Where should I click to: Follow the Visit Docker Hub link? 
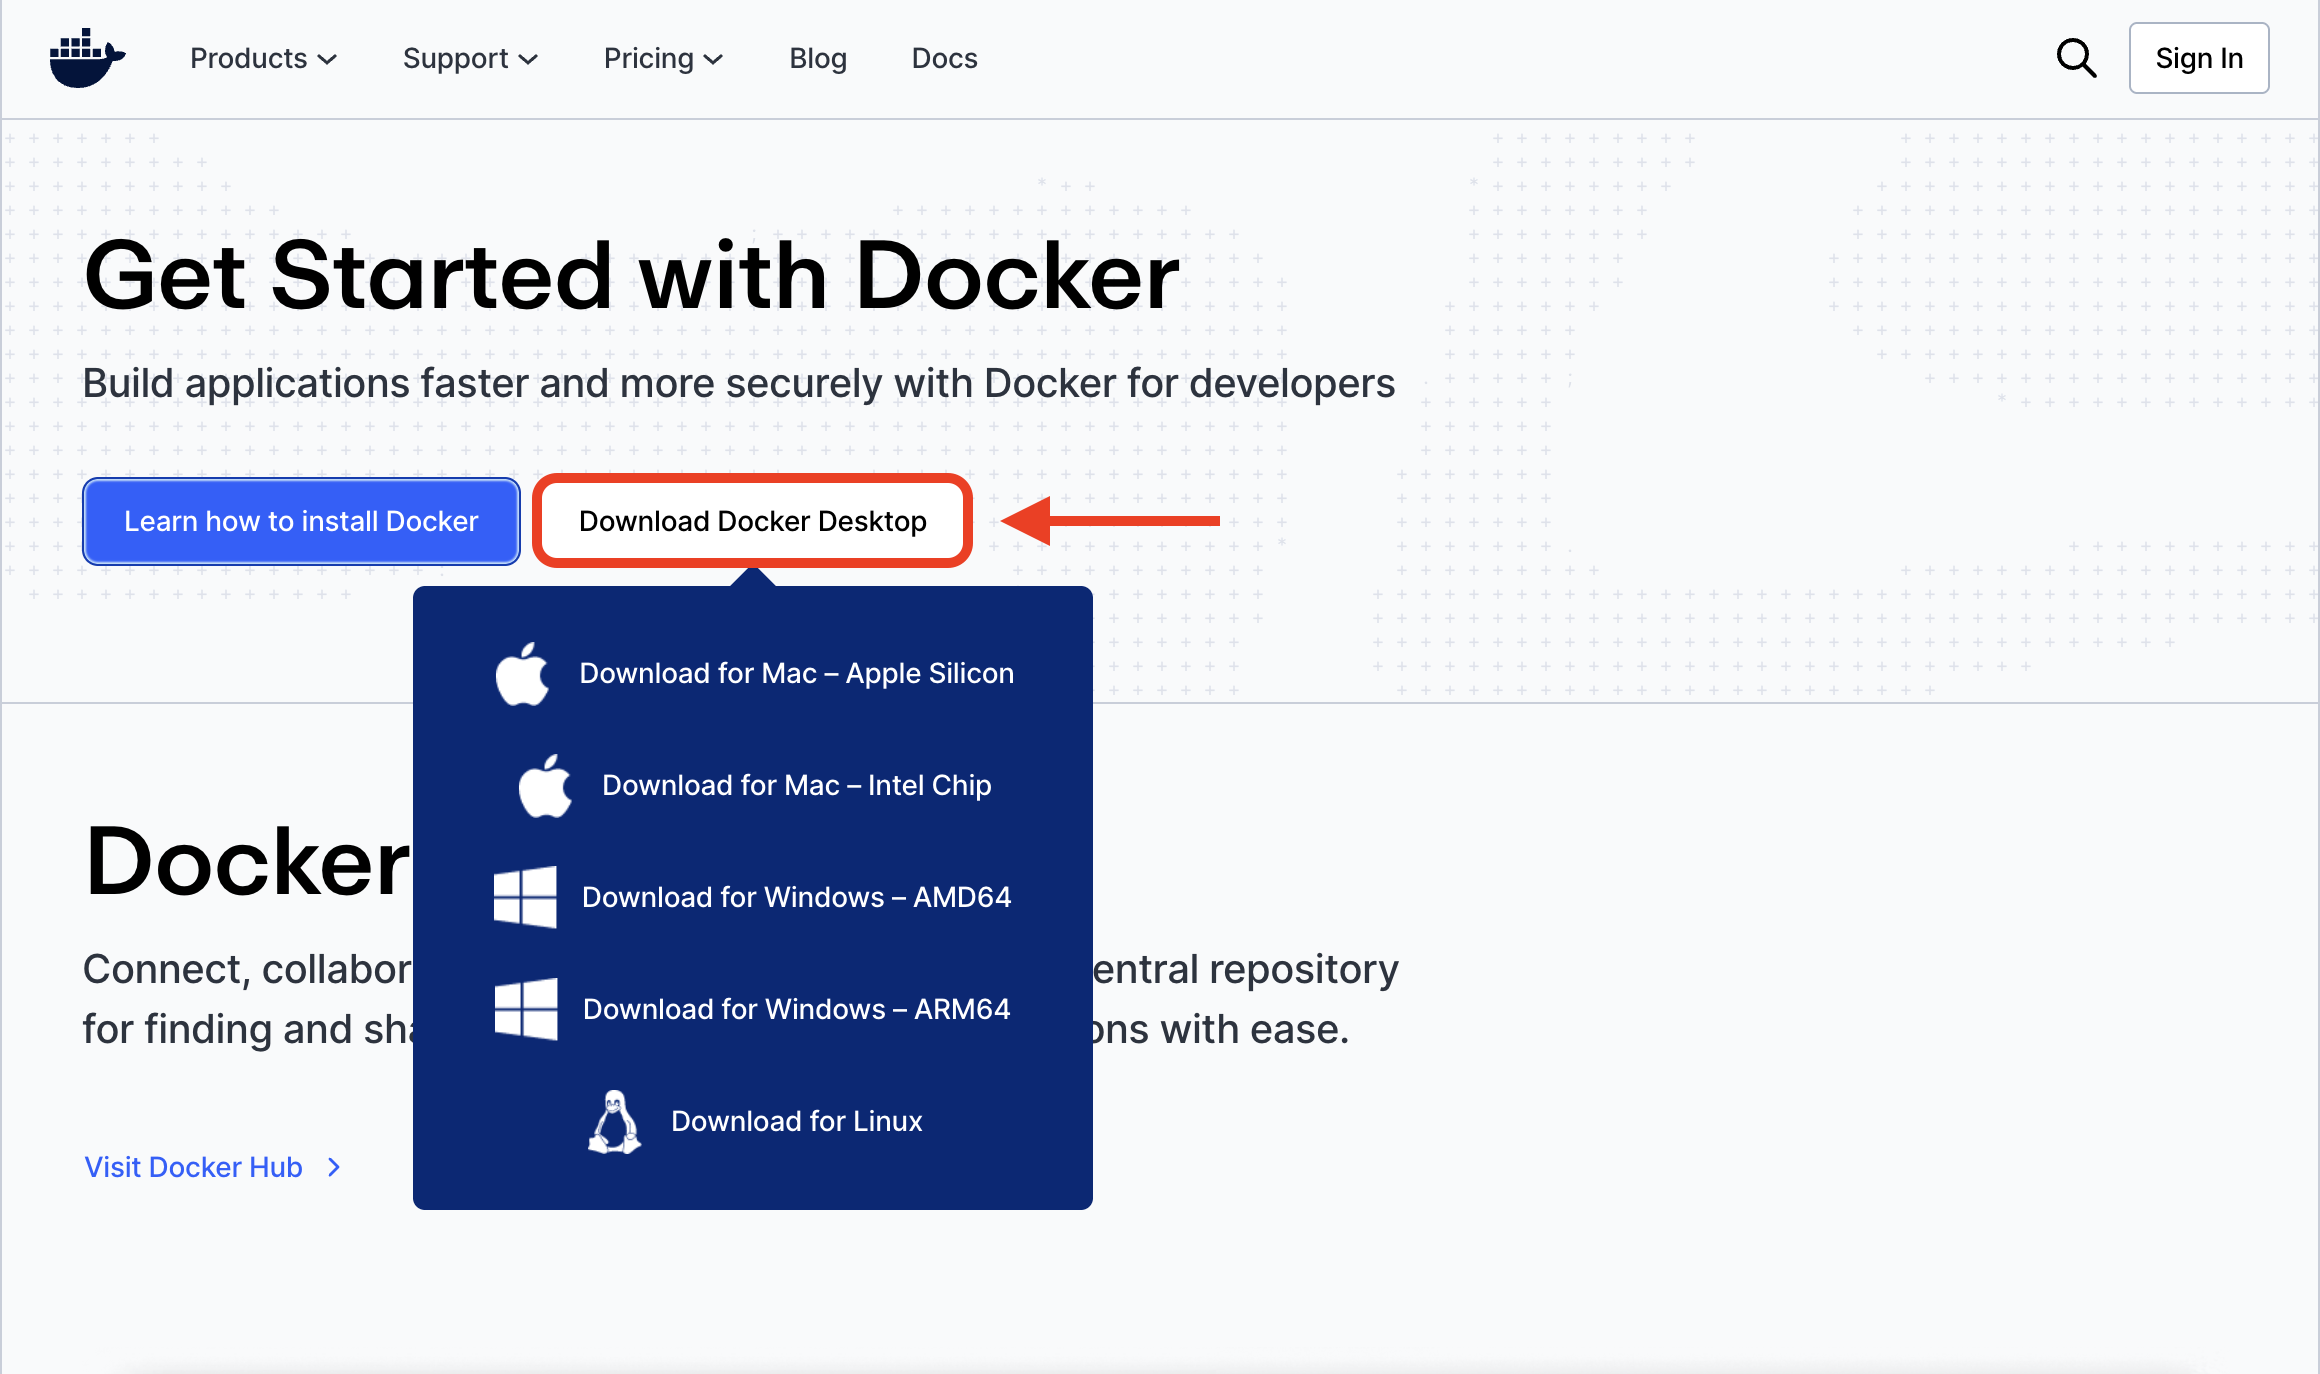click(213, 1167)
